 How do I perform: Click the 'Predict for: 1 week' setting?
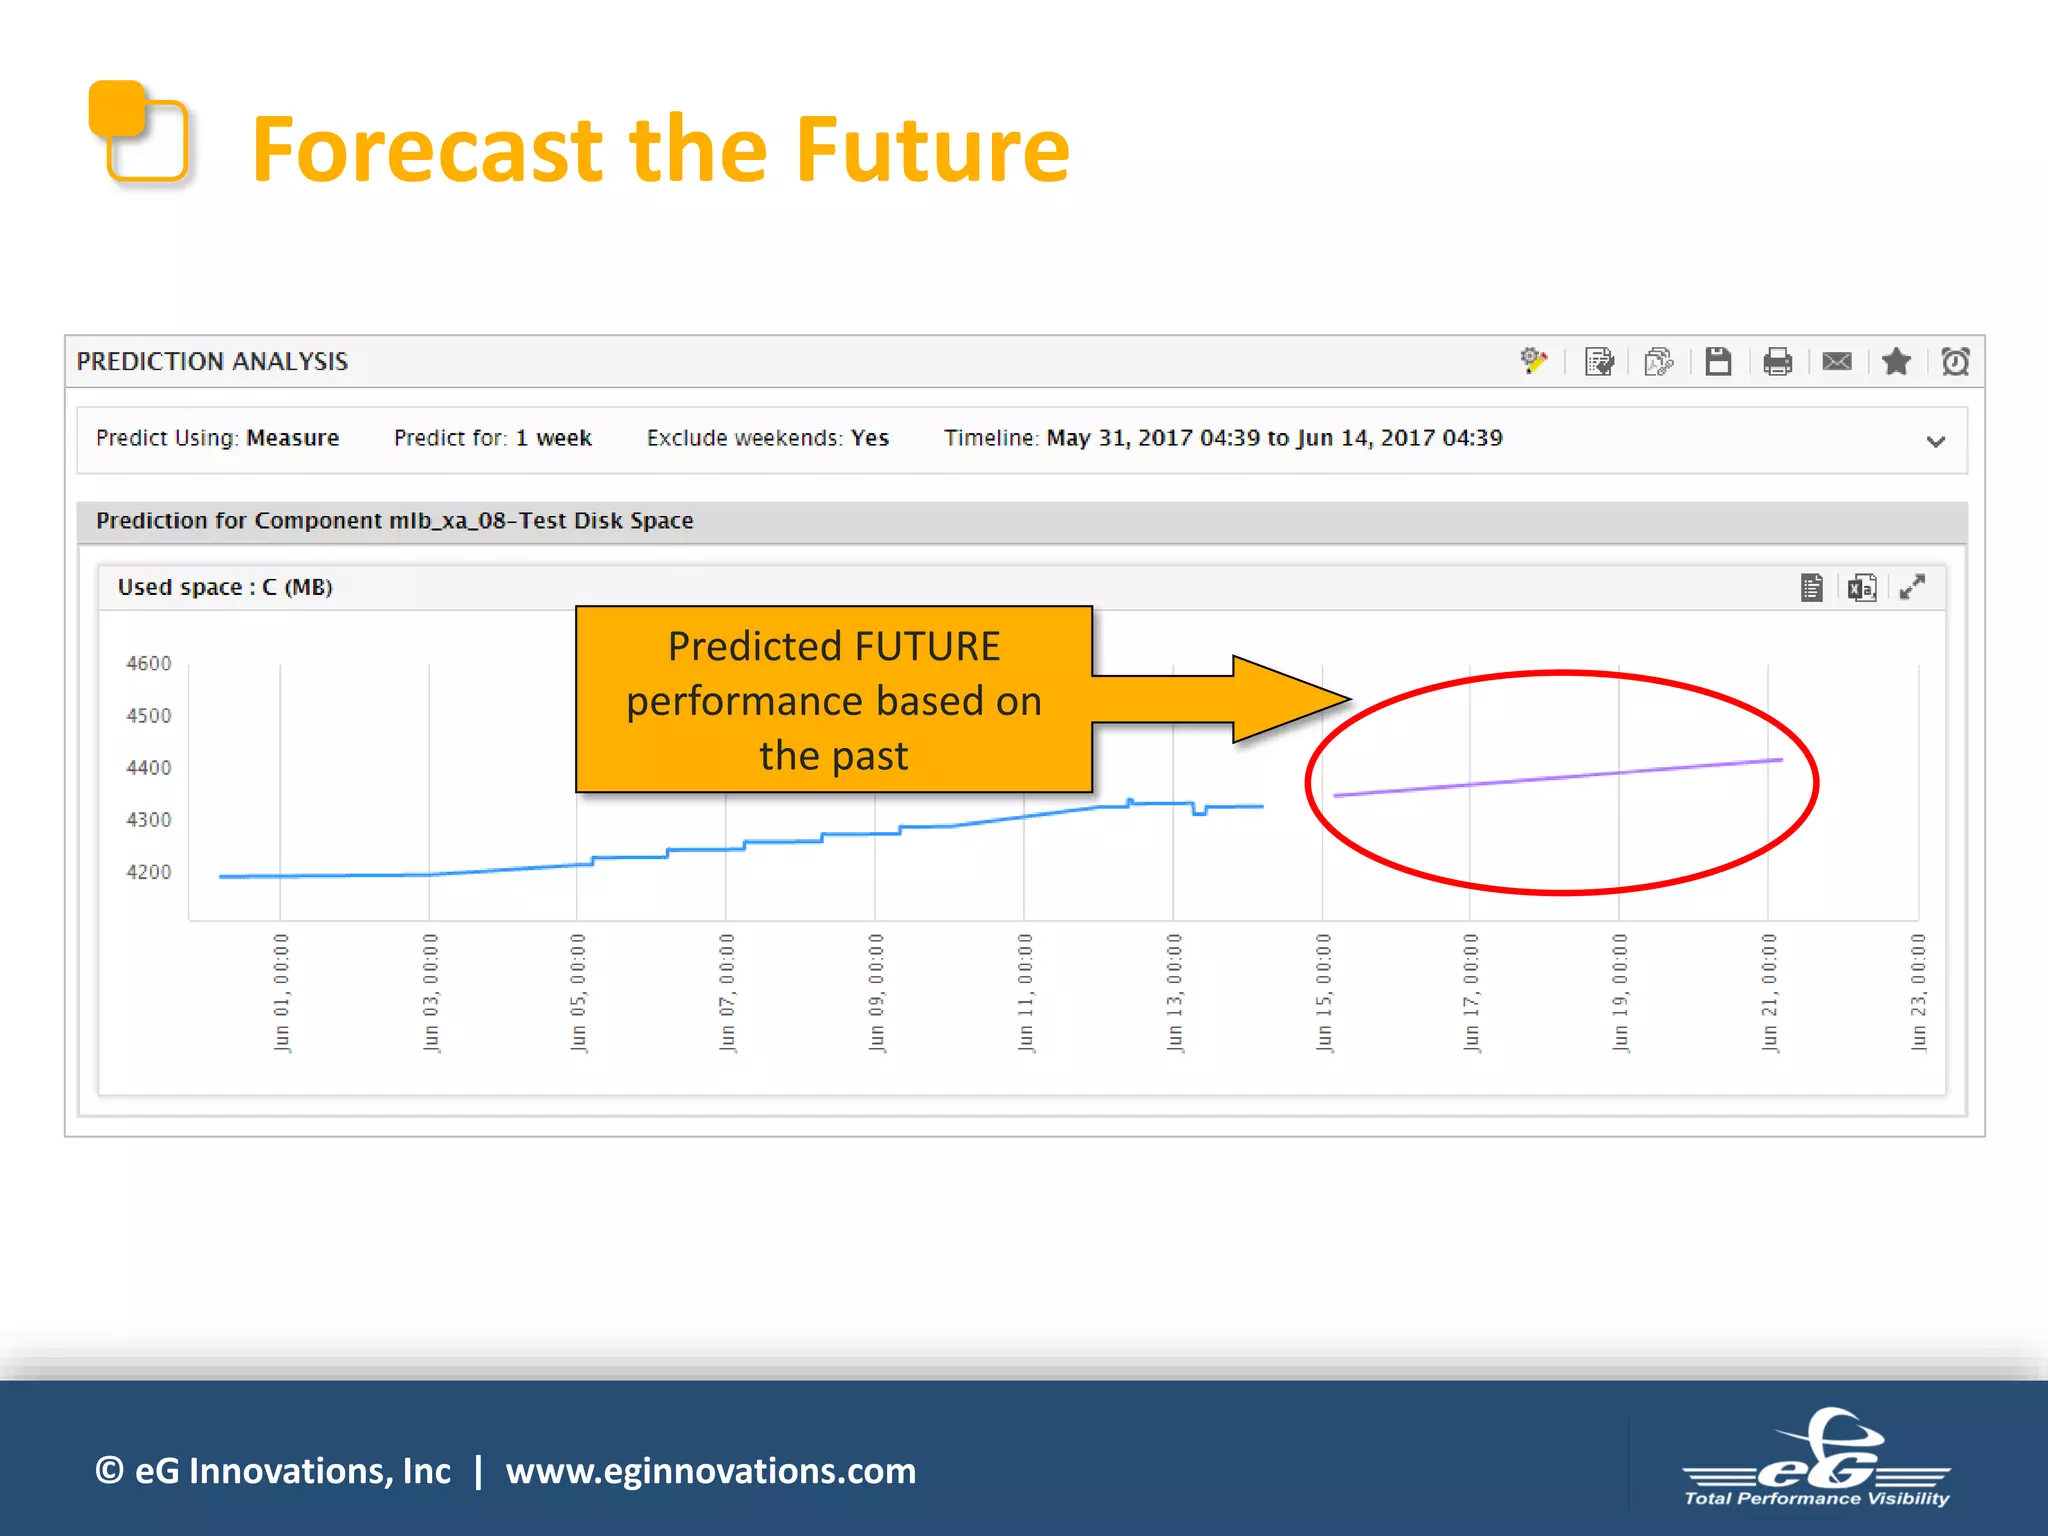[493, 438]
